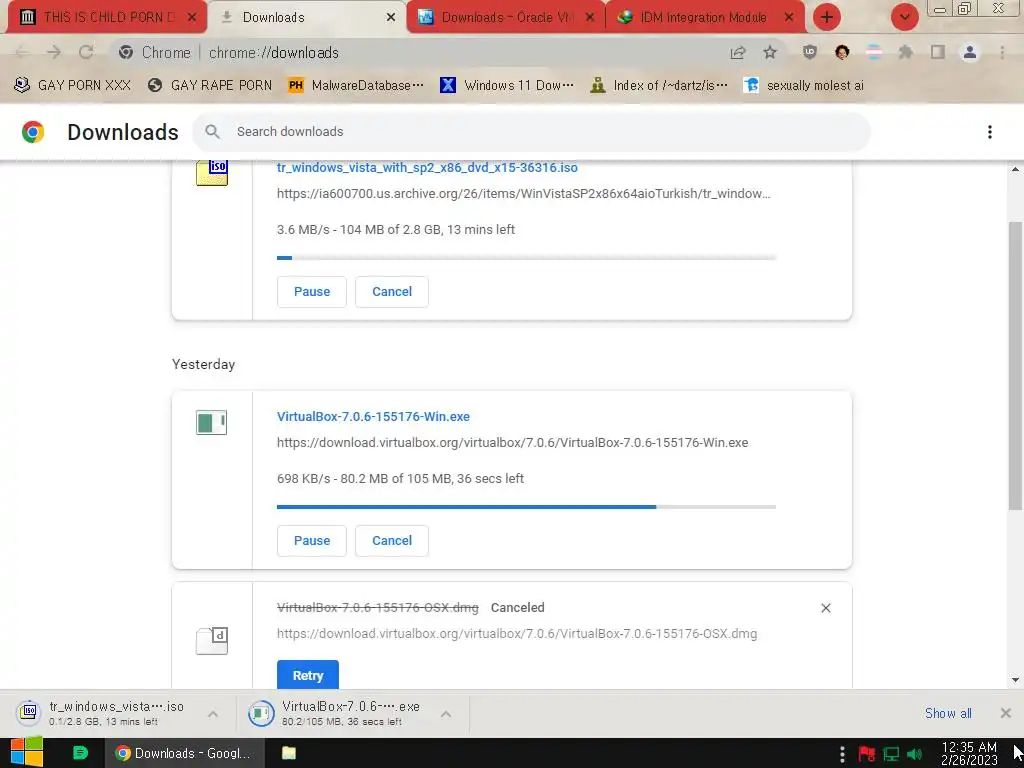This screenshot has width=1024, height=768.
Task: Open the taskbar clock showing 12:35 AM
Action: (x=969, y=754)
